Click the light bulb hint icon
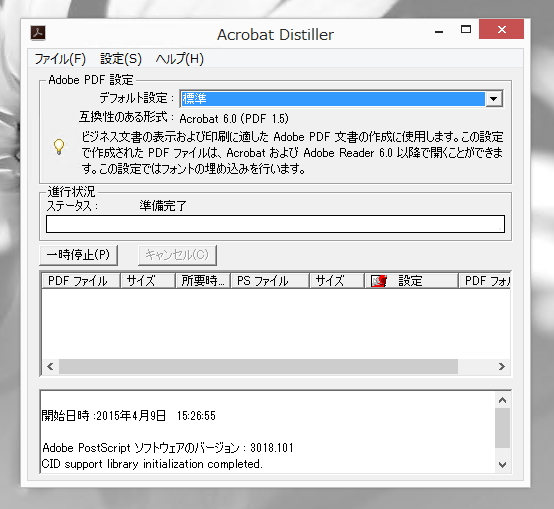The image size is (554, 509). click(x=59, y=147)
